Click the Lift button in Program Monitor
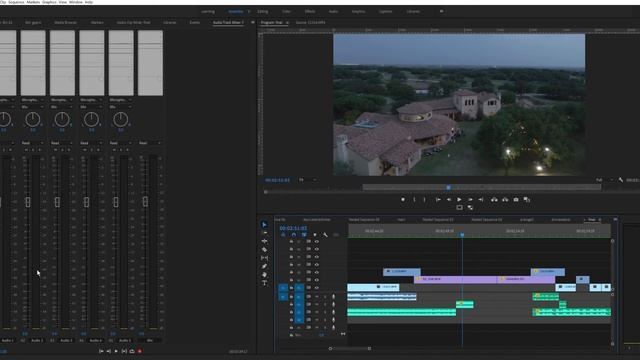This screenshot has width=640, height=360. (494, 200)
